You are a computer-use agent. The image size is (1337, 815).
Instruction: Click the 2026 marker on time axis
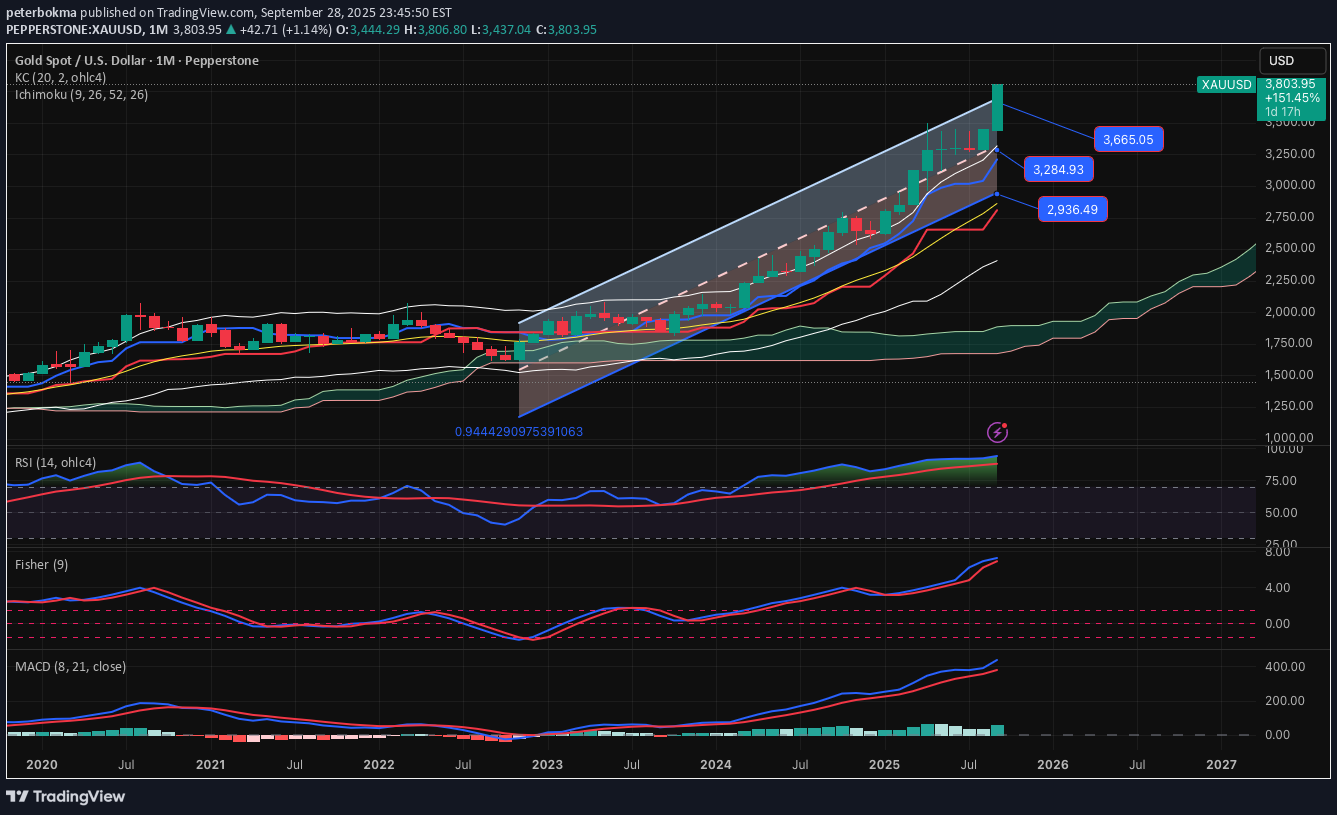1052,765
